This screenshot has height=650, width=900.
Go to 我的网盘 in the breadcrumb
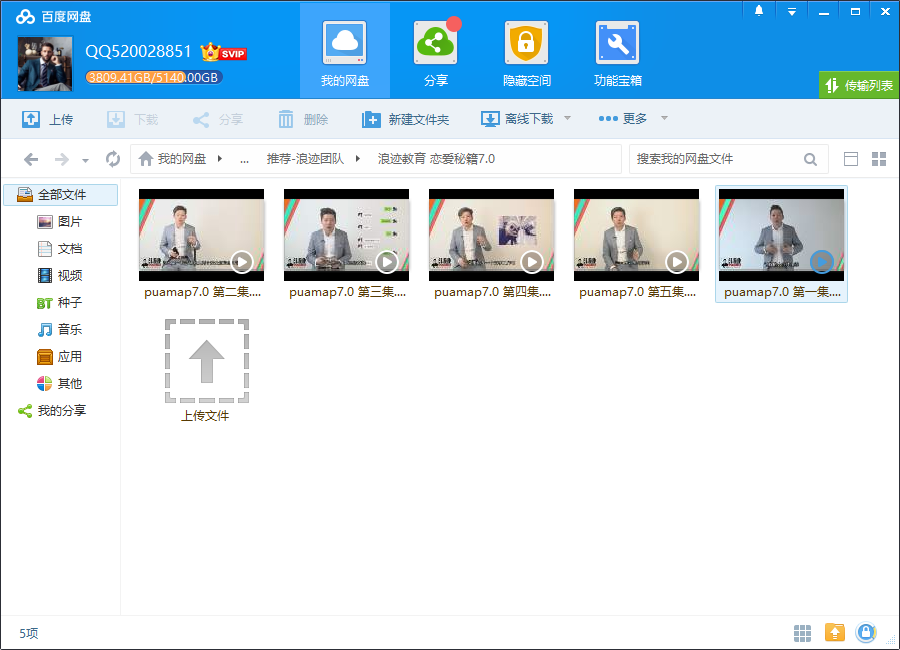pos(173,159)
